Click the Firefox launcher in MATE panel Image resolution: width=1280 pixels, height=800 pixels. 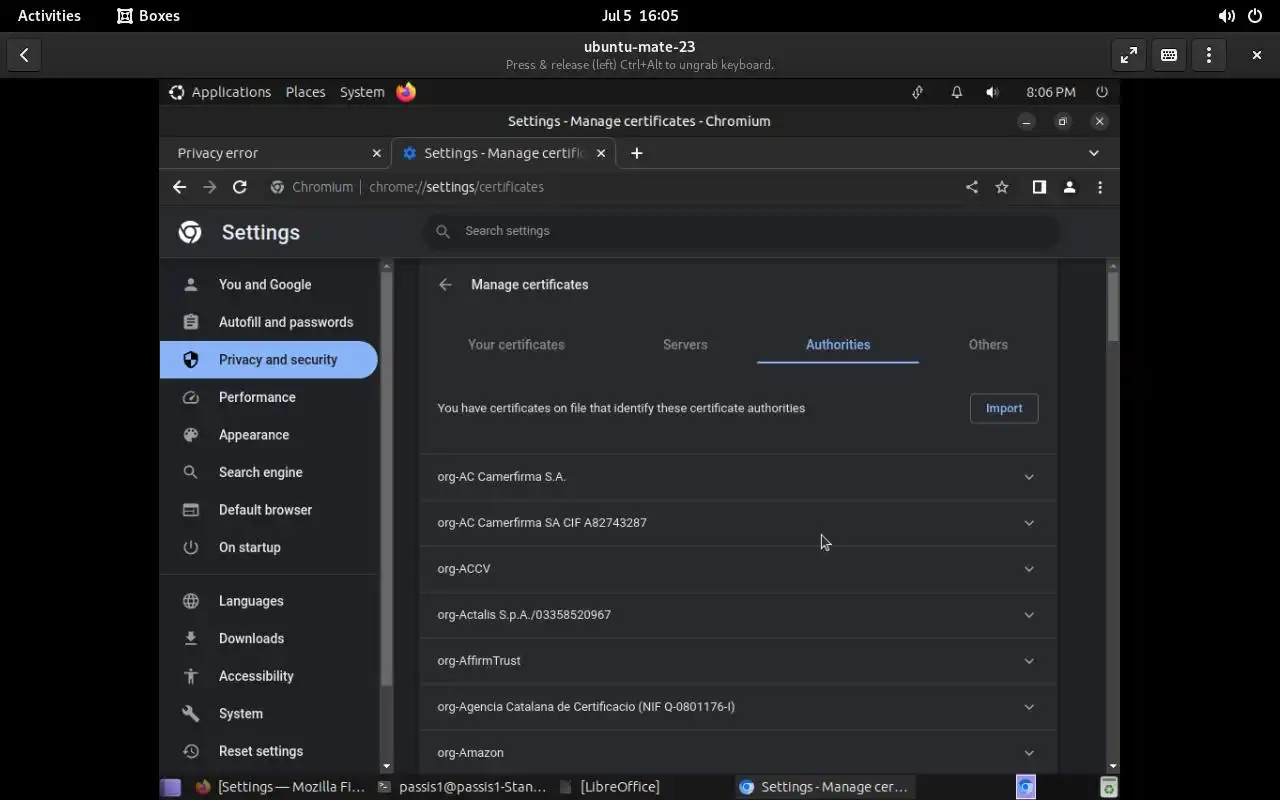[x=406, y=92]
